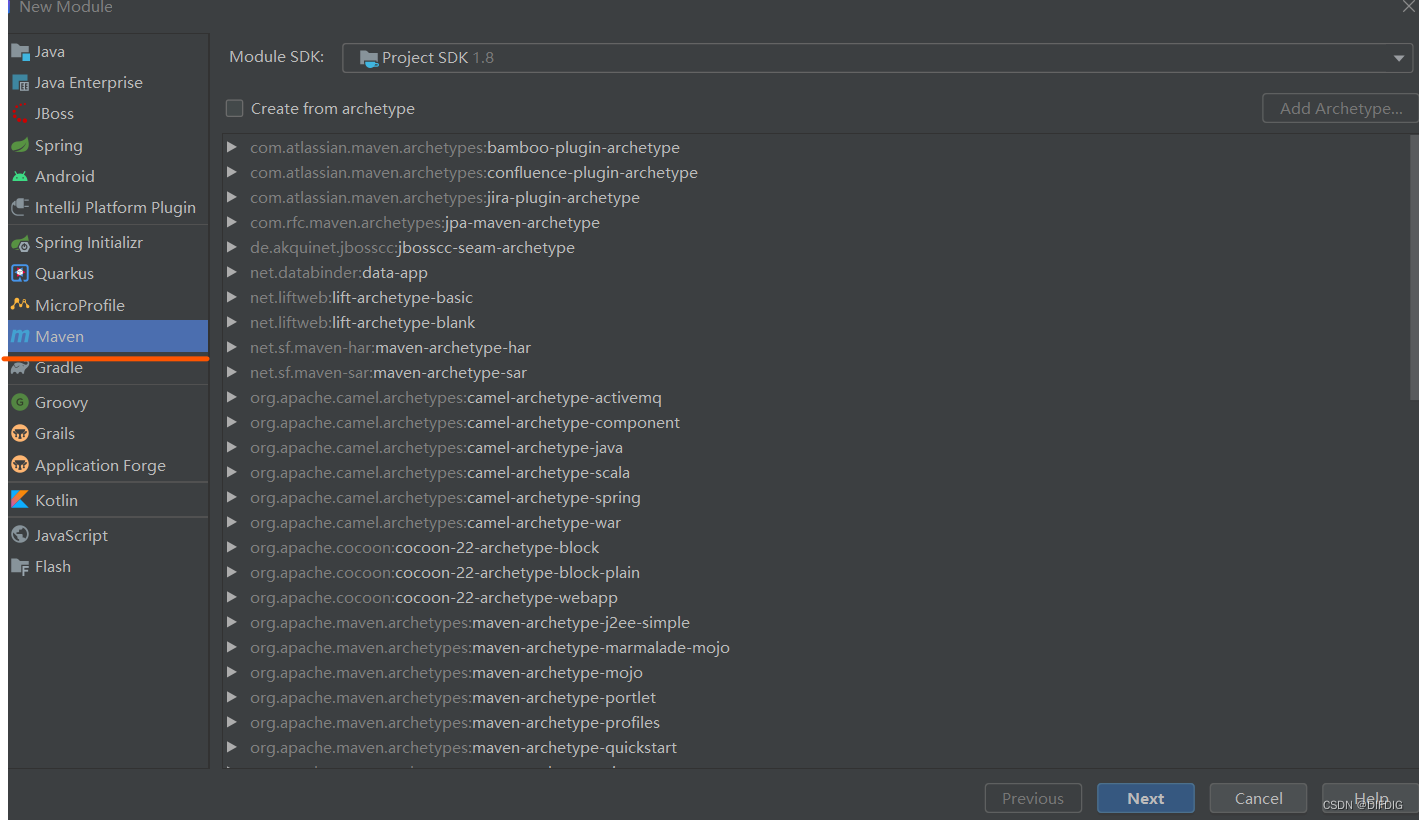Image resolution: width=1419 pixels, height=820 pixels.
Task: Click the Android robot icon
Action: point(20,176)
